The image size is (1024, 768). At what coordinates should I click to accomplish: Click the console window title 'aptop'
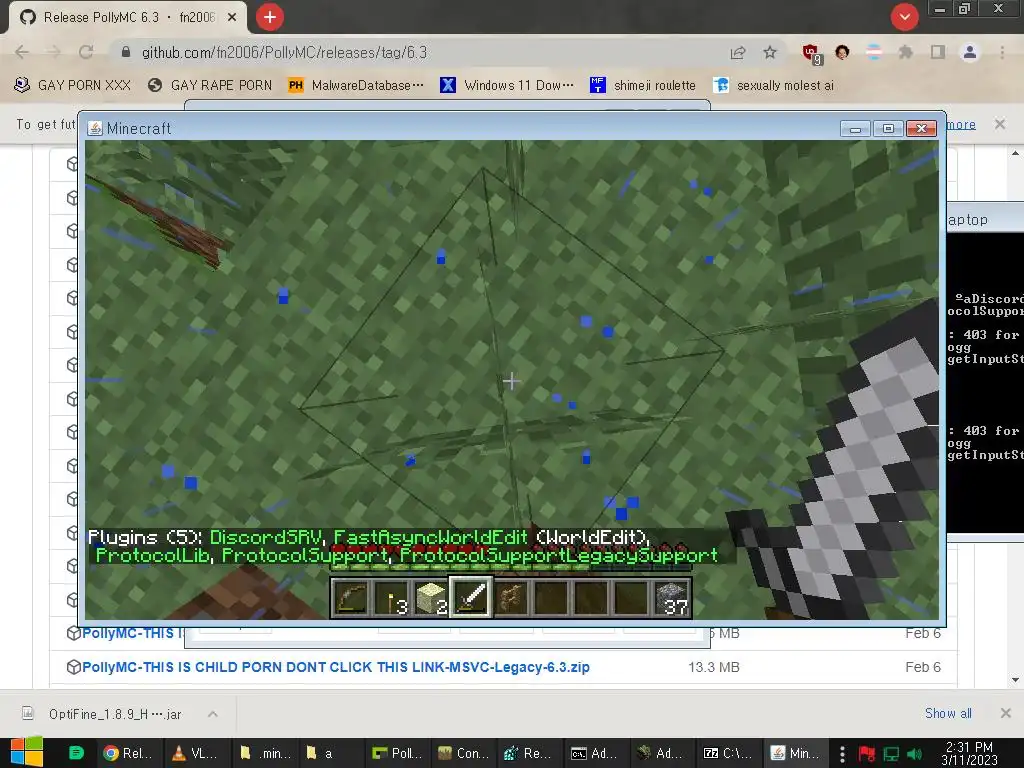[968, 220]
